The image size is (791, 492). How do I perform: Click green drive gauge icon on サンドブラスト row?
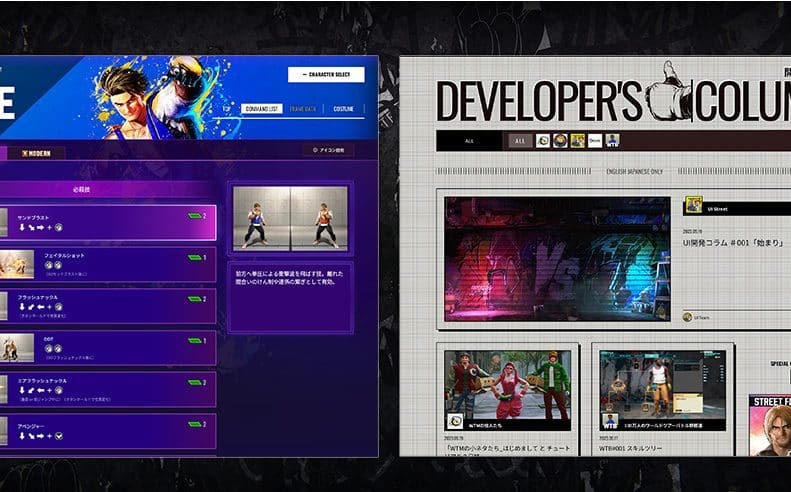[195, 216]
